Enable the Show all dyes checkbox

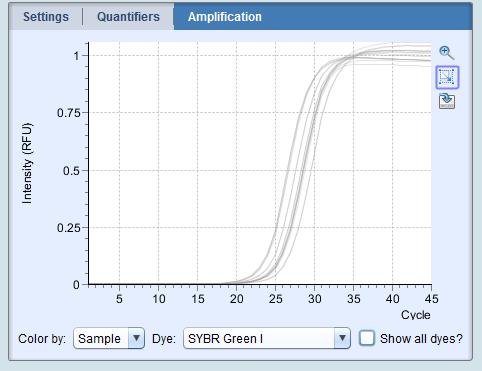[367, 338]
